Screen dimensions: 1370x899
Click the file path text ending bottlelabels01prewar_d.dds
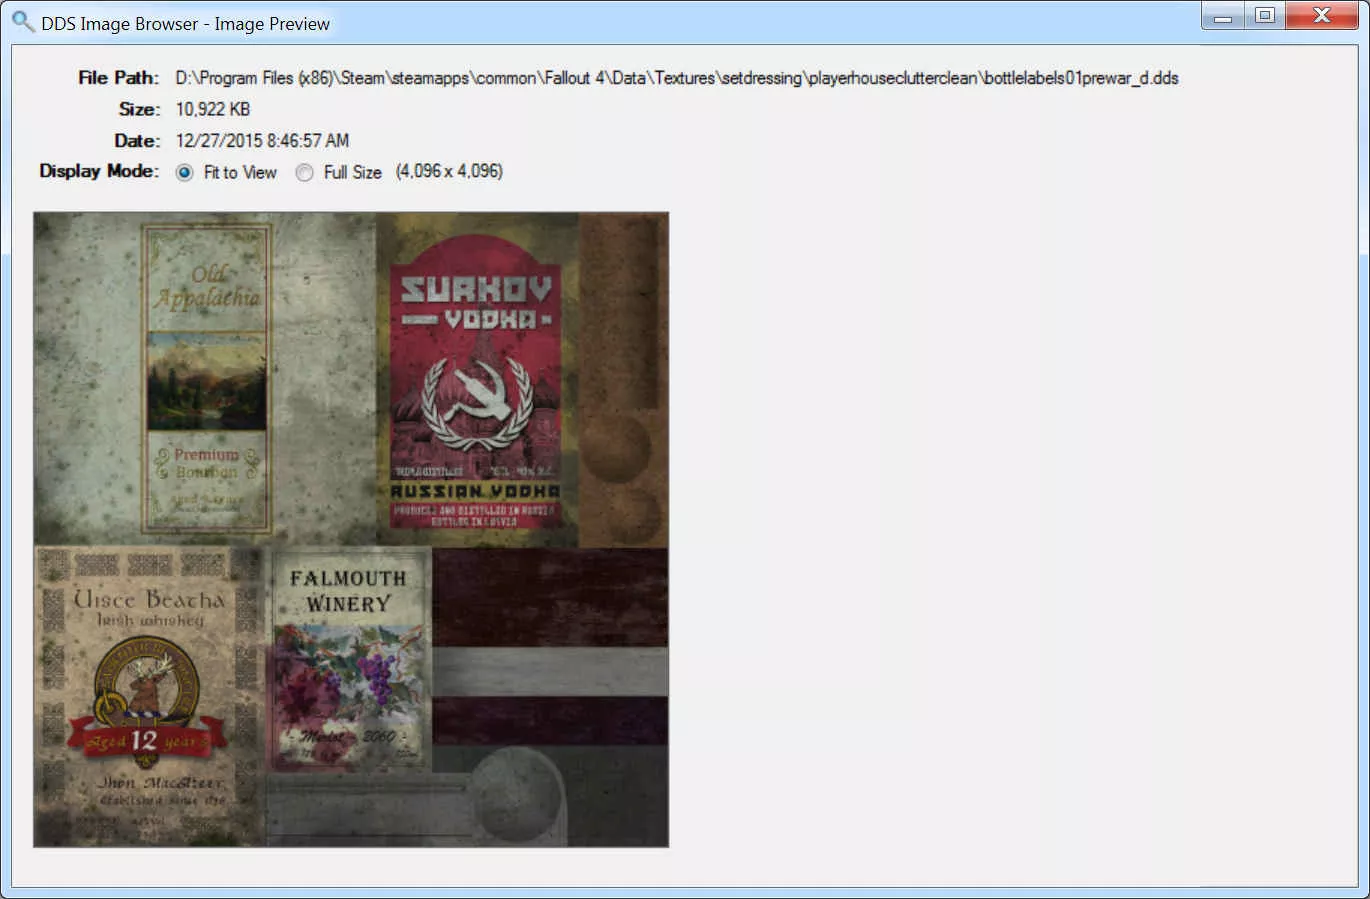click(677, 78)
